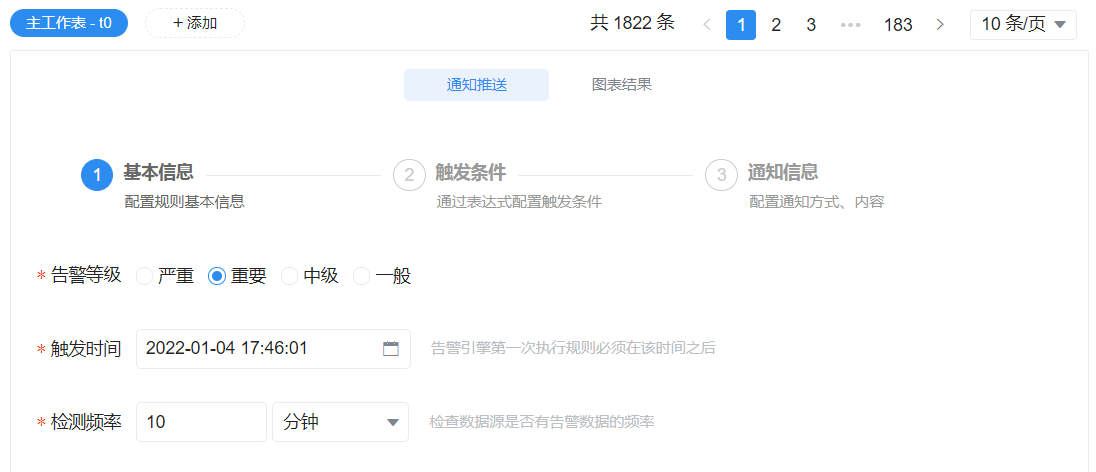
Task: Switch to the 通知推送 tab
Action: 476,85
